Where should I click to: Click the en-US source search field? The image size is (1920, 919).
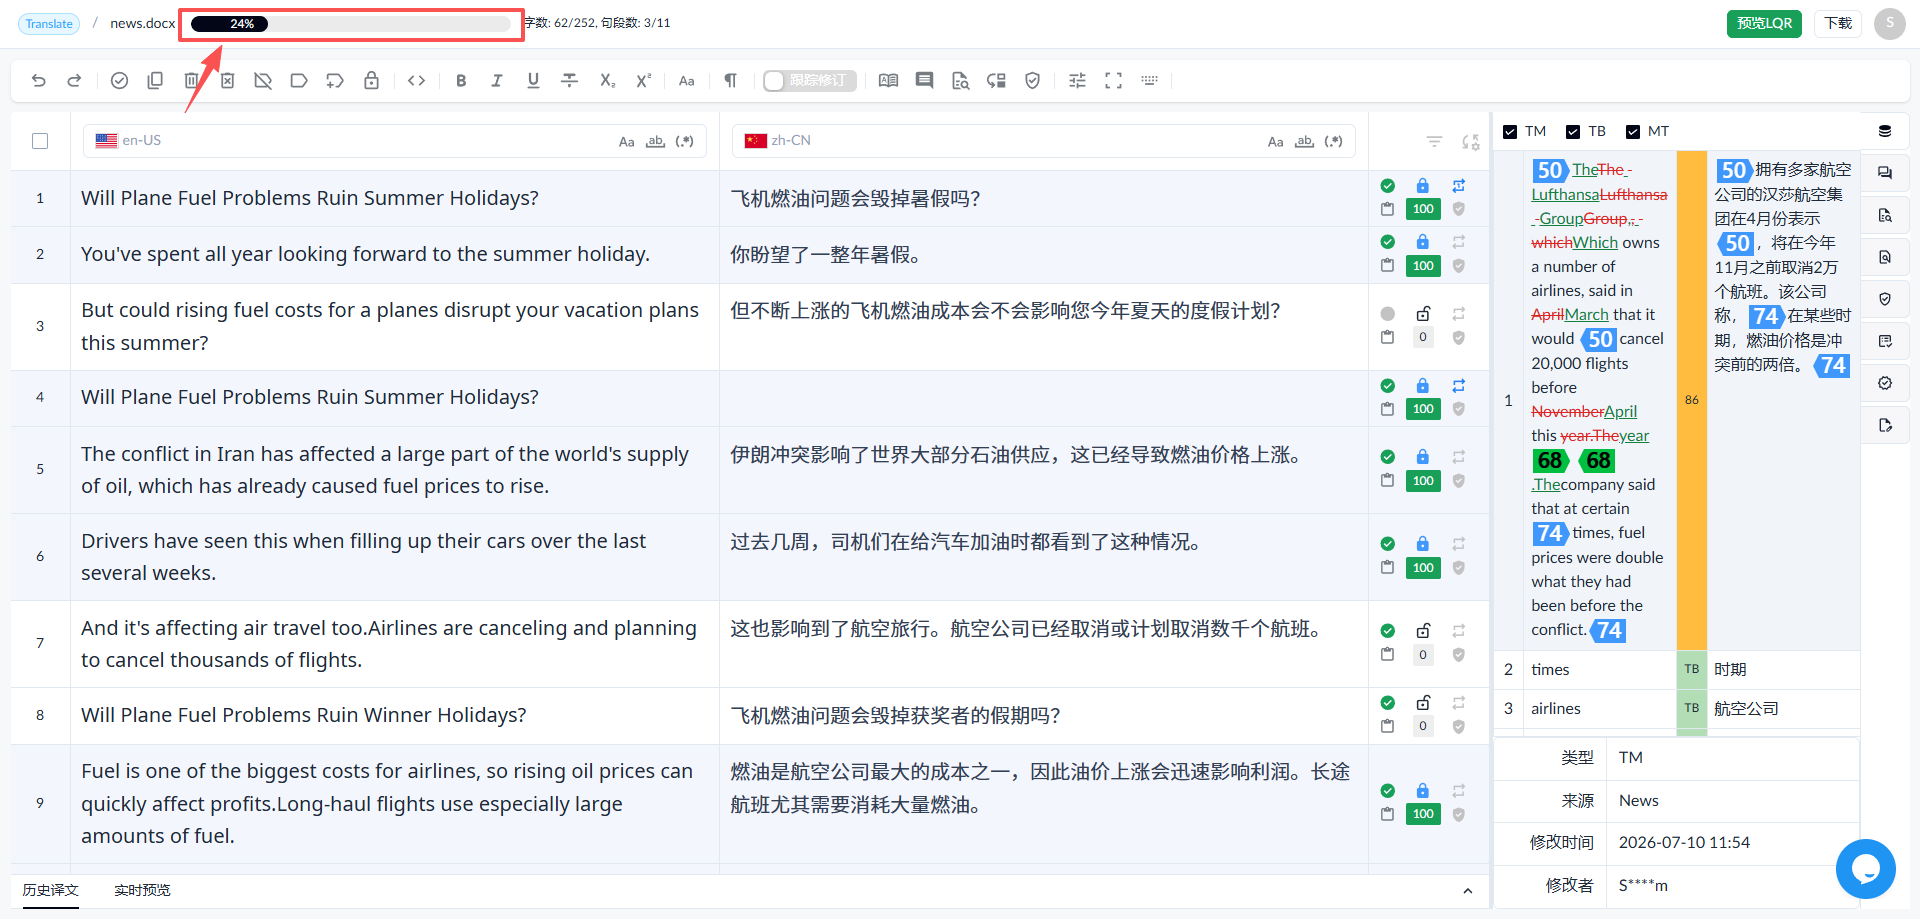[x=395, y=141]
